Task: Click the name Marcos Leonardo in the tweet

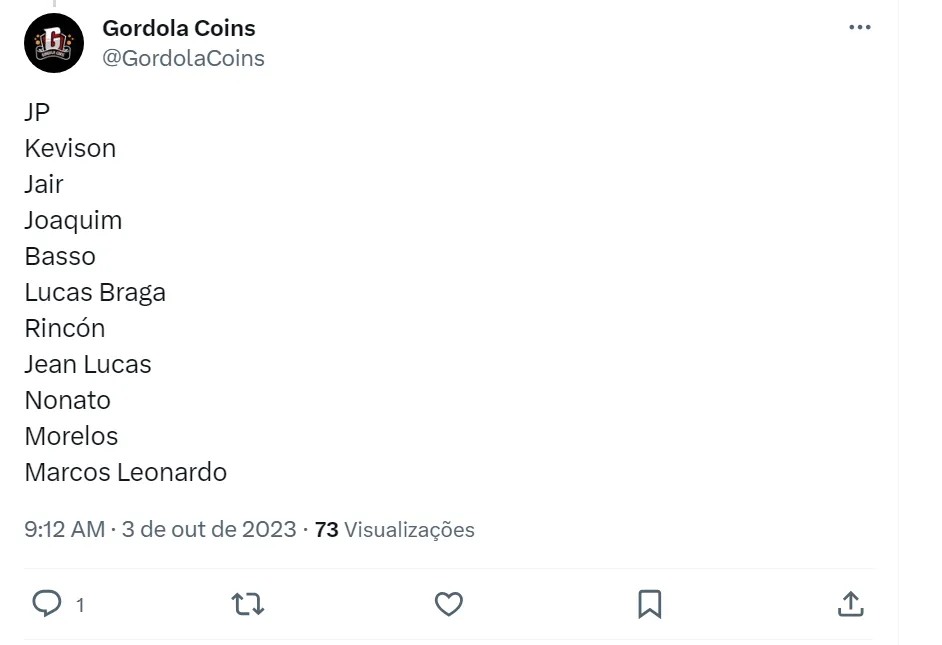Action: 126,472
